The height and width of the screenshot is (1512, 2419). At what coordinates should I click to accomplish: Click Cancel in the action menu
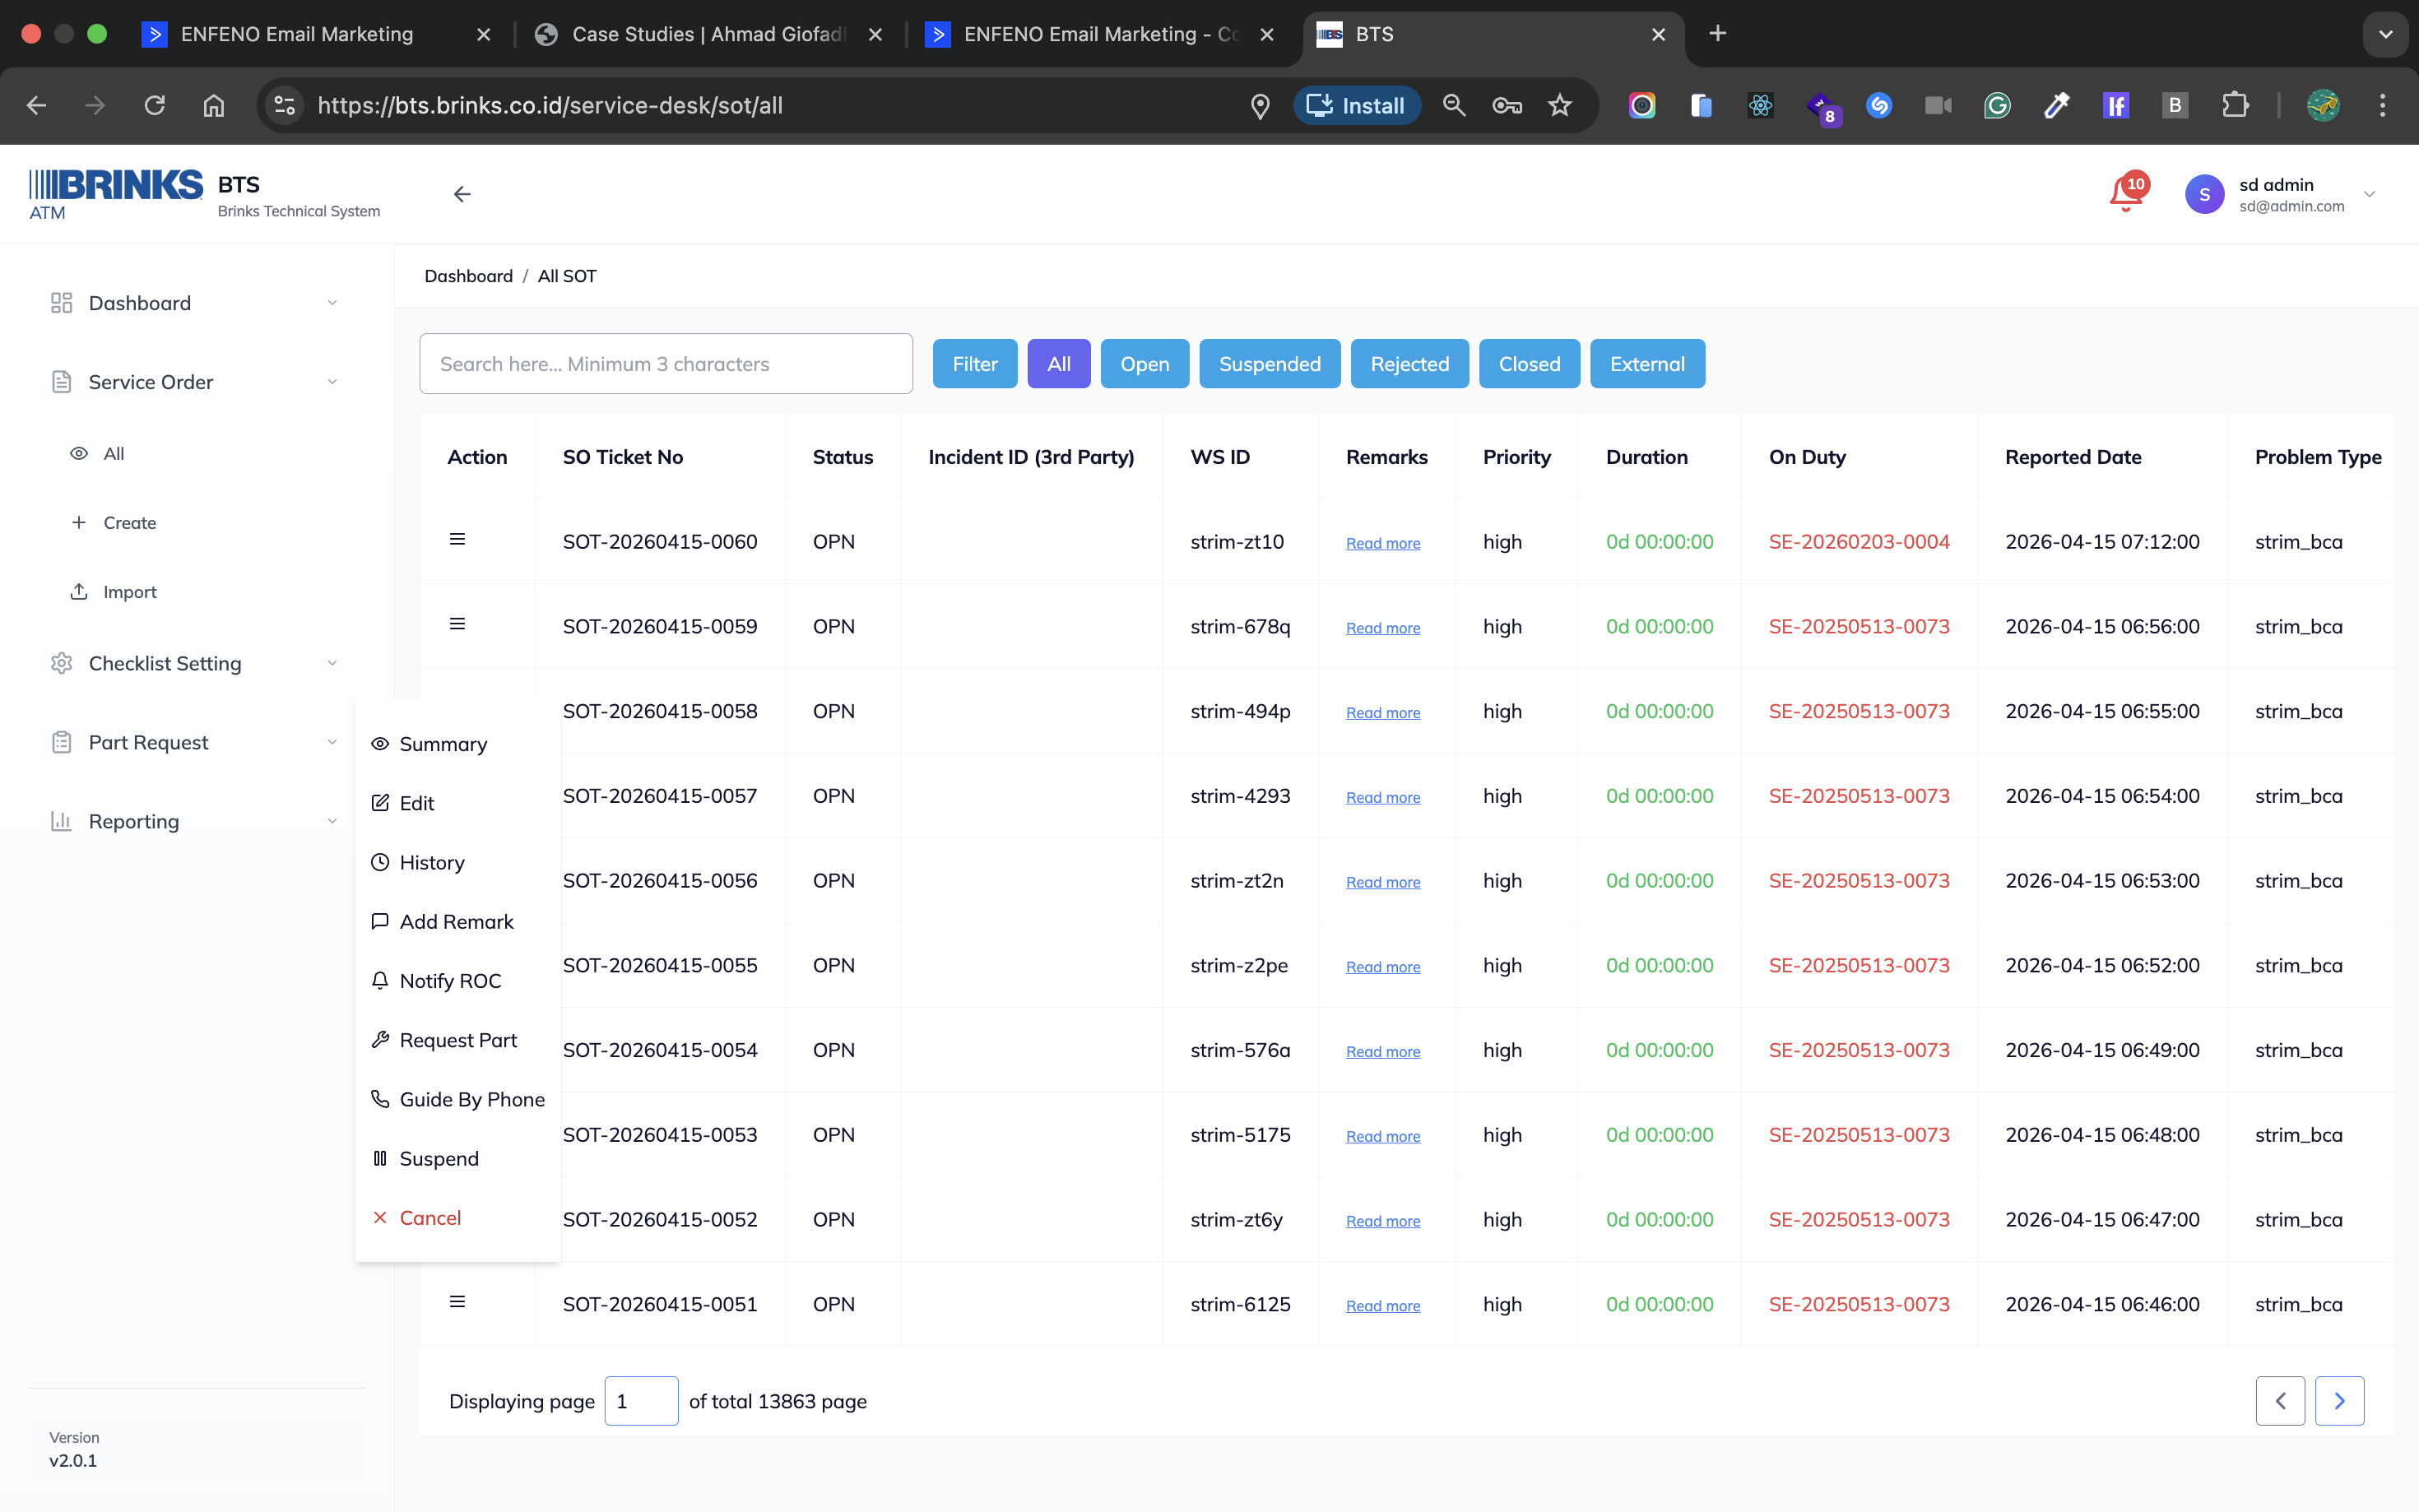pyautogui.click(x=430, y=1218)
